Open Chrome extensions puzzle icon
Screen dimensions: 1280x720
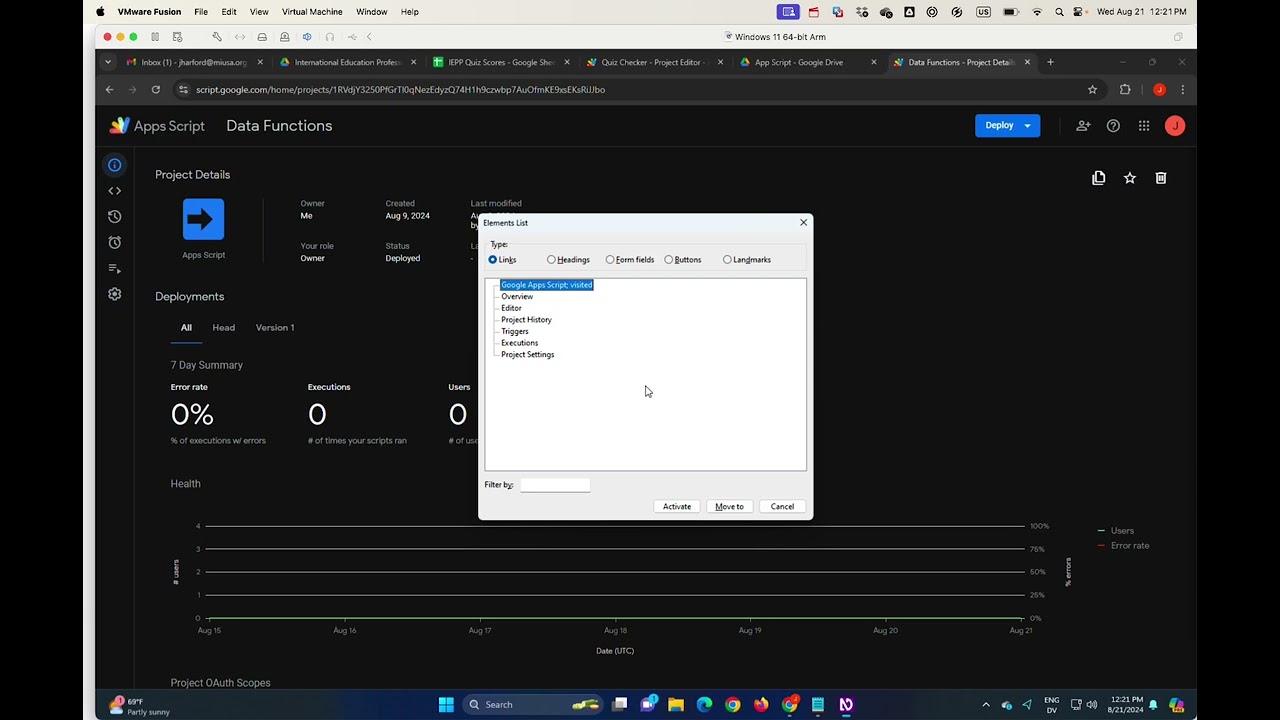[1125, 90]
